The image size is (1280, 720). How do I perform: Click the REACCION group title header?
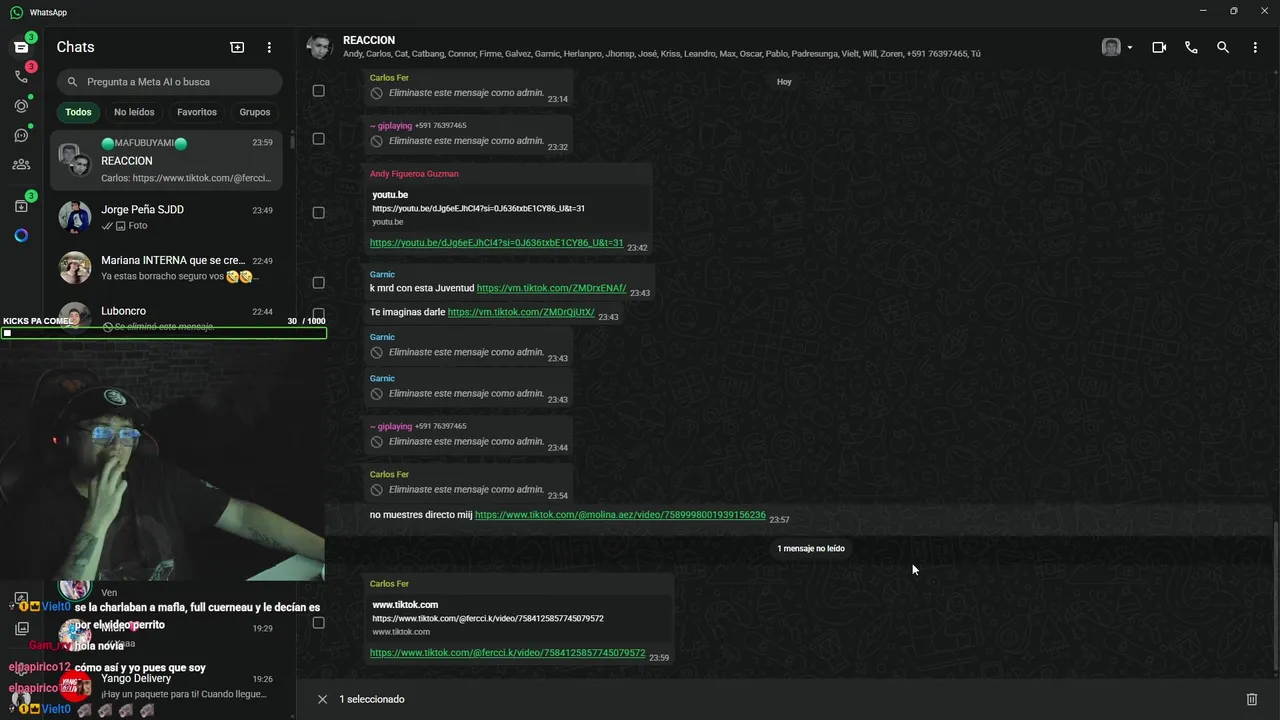(x=369, y=40)
